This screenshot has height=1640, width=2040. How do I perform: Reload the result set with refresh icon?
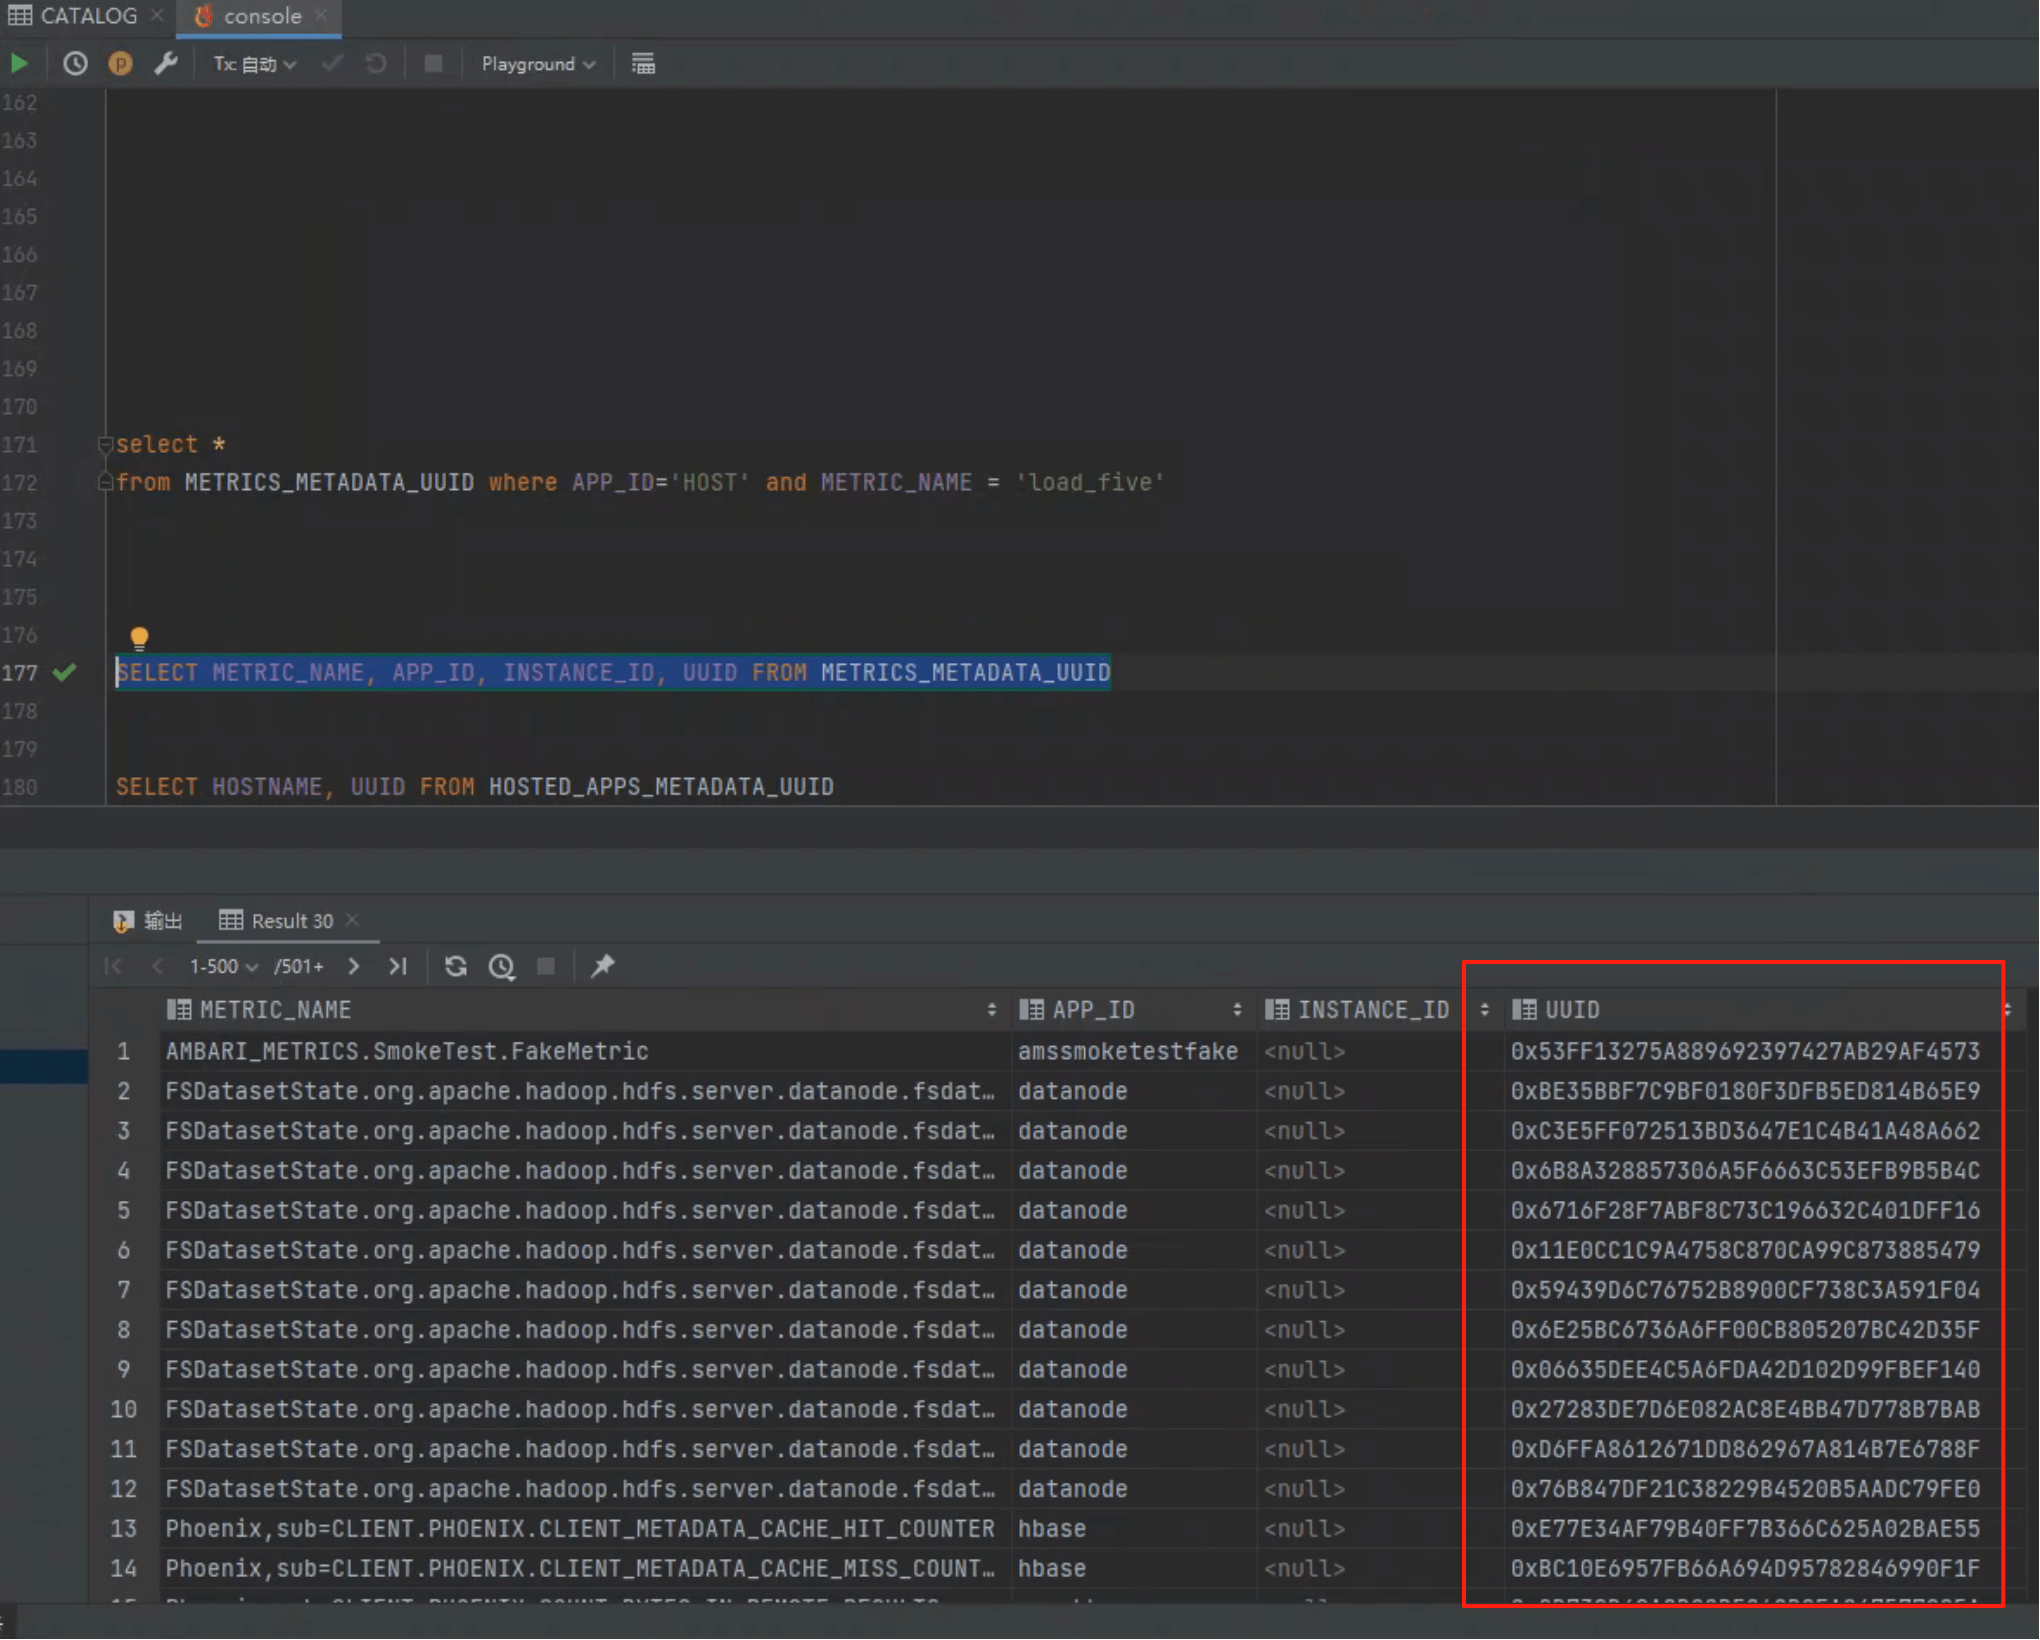(x=456, y=966)
